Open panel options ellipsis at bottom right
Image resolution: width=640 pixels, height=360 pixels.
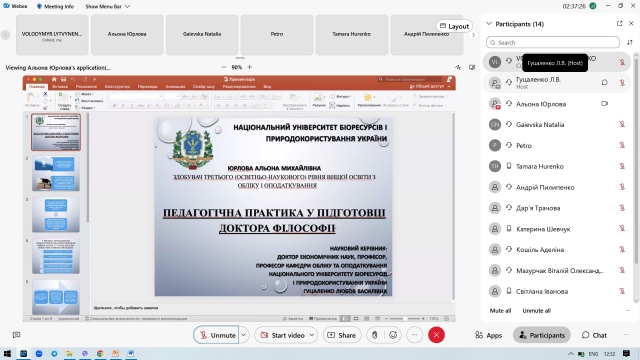tap(626, 335)
